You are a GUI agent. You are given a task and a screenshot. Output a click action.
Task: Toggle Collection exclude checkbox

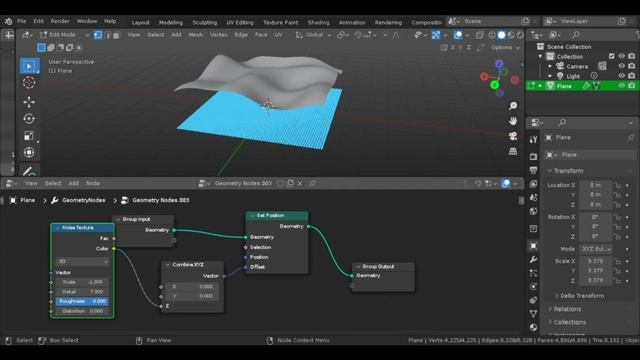(611, 56)
